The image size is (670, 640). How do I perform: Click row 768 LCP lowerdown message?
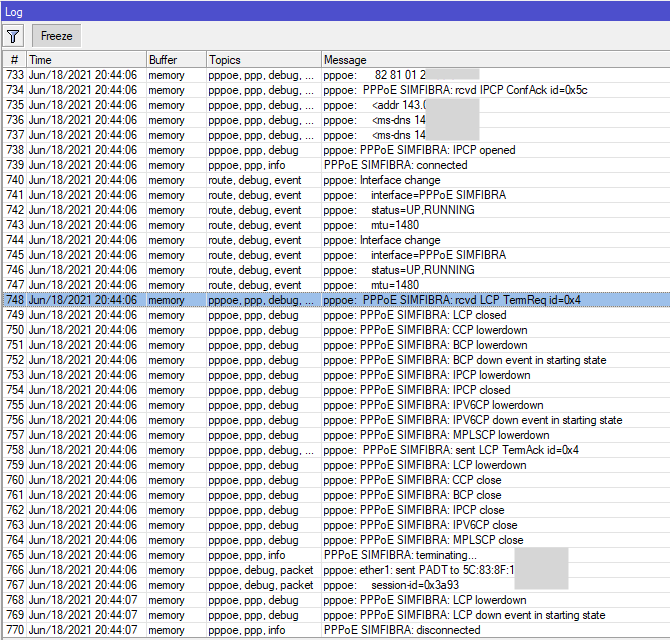click(x=425, y=600)
